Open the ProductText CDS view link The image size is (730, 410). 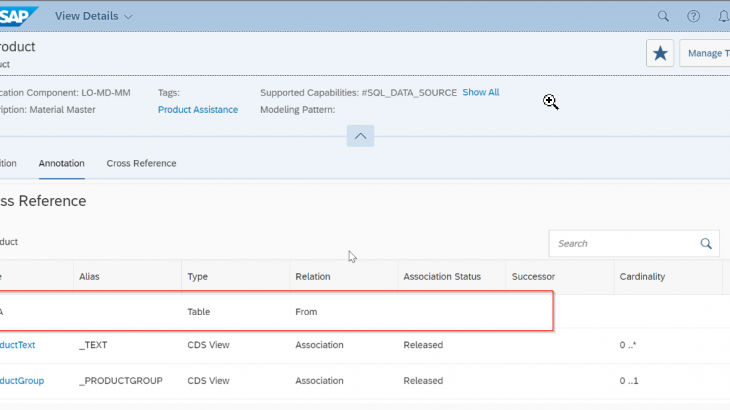[17, 345]
